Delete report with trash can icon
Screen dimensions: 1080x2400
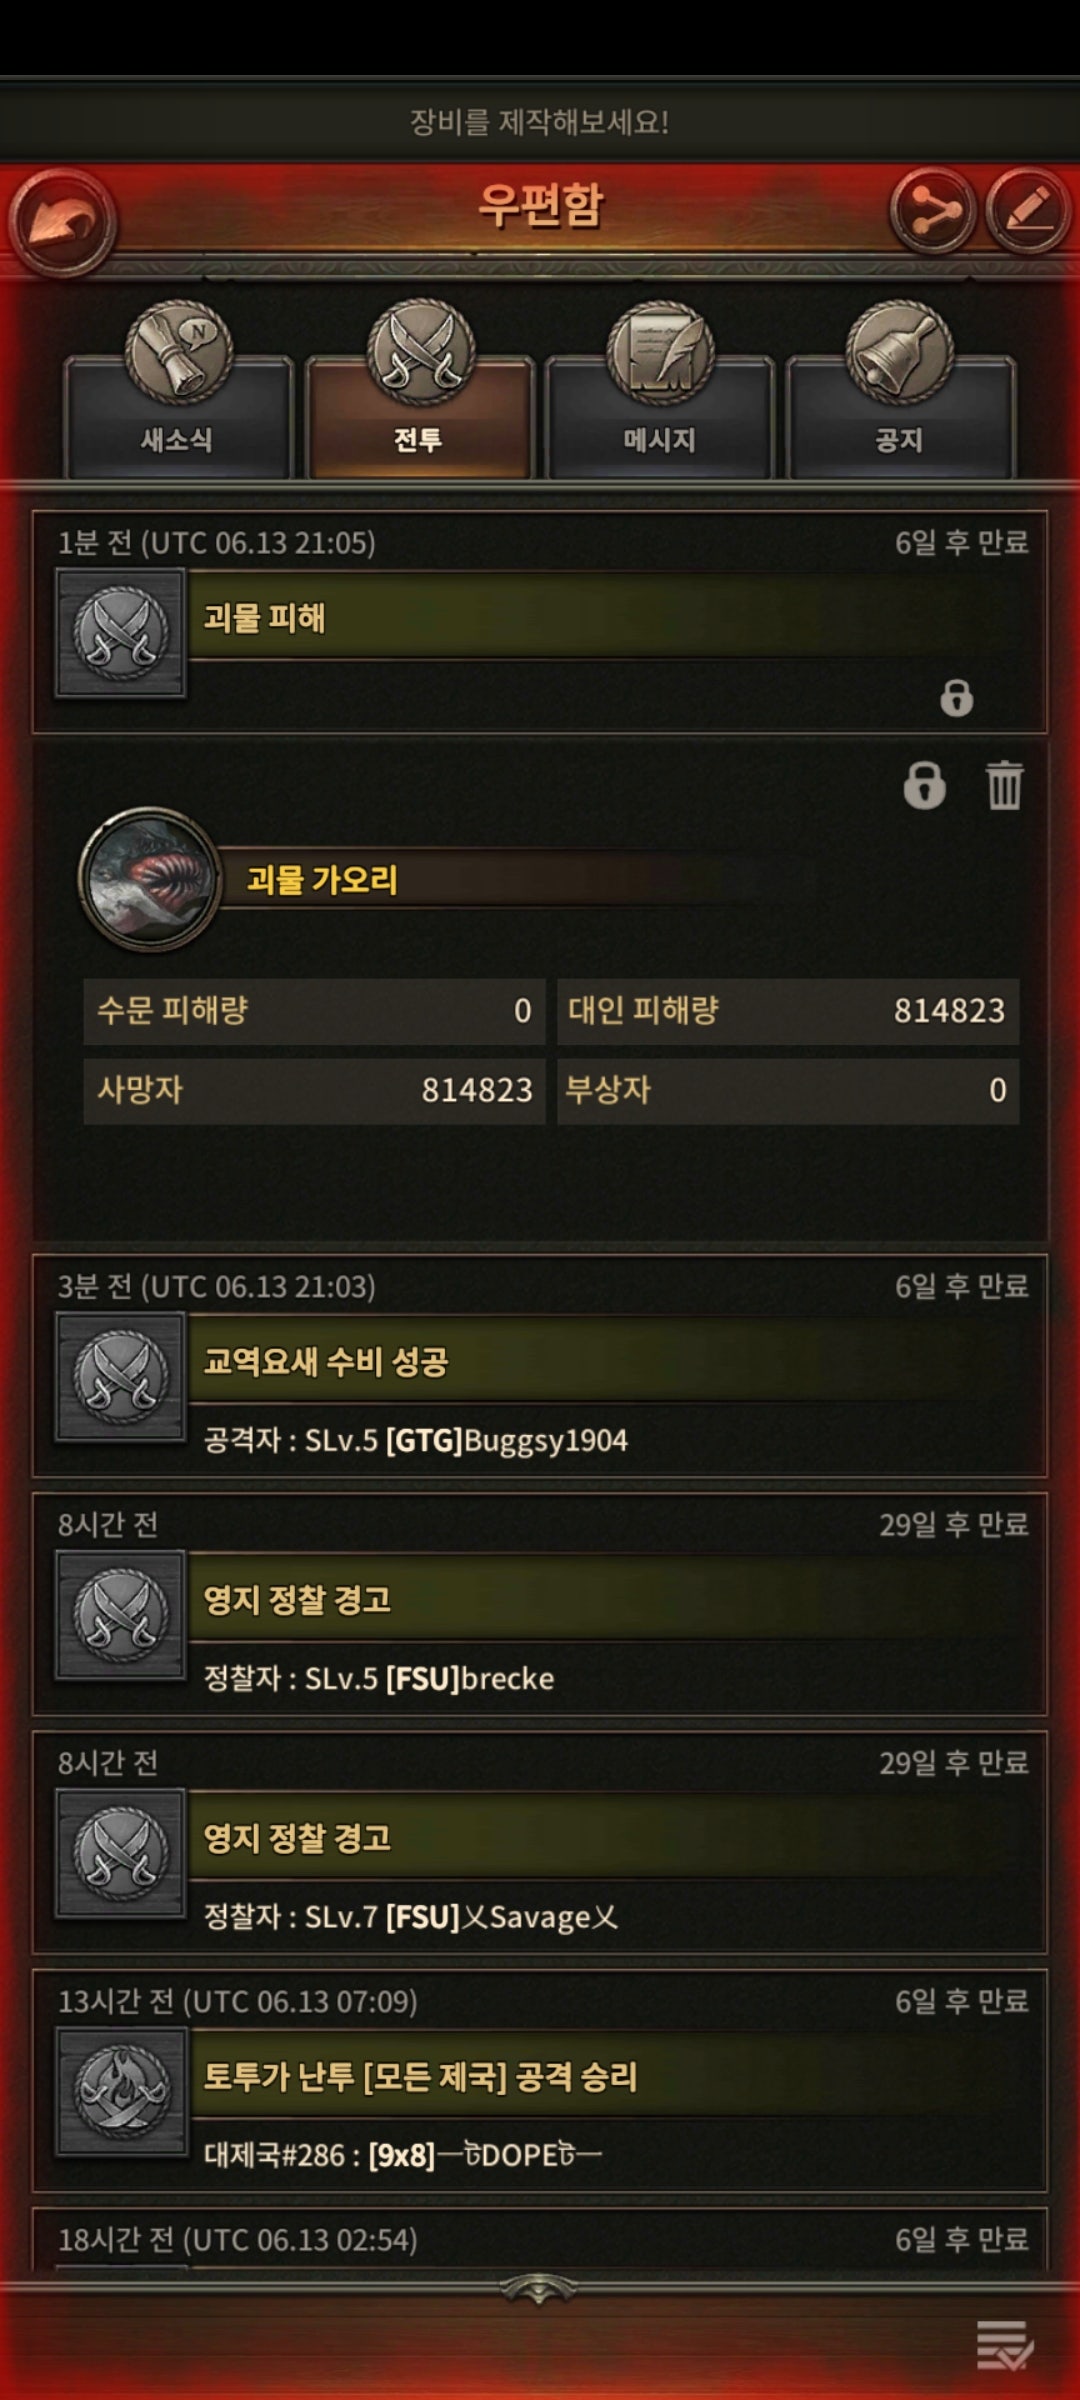1004,784
